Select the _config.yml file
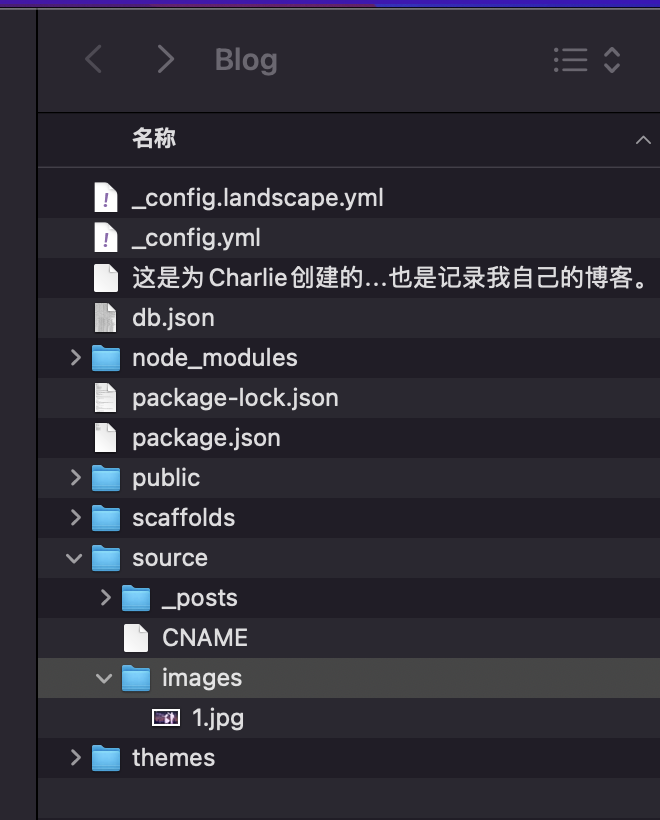660x820 pixels. [196, 238]
